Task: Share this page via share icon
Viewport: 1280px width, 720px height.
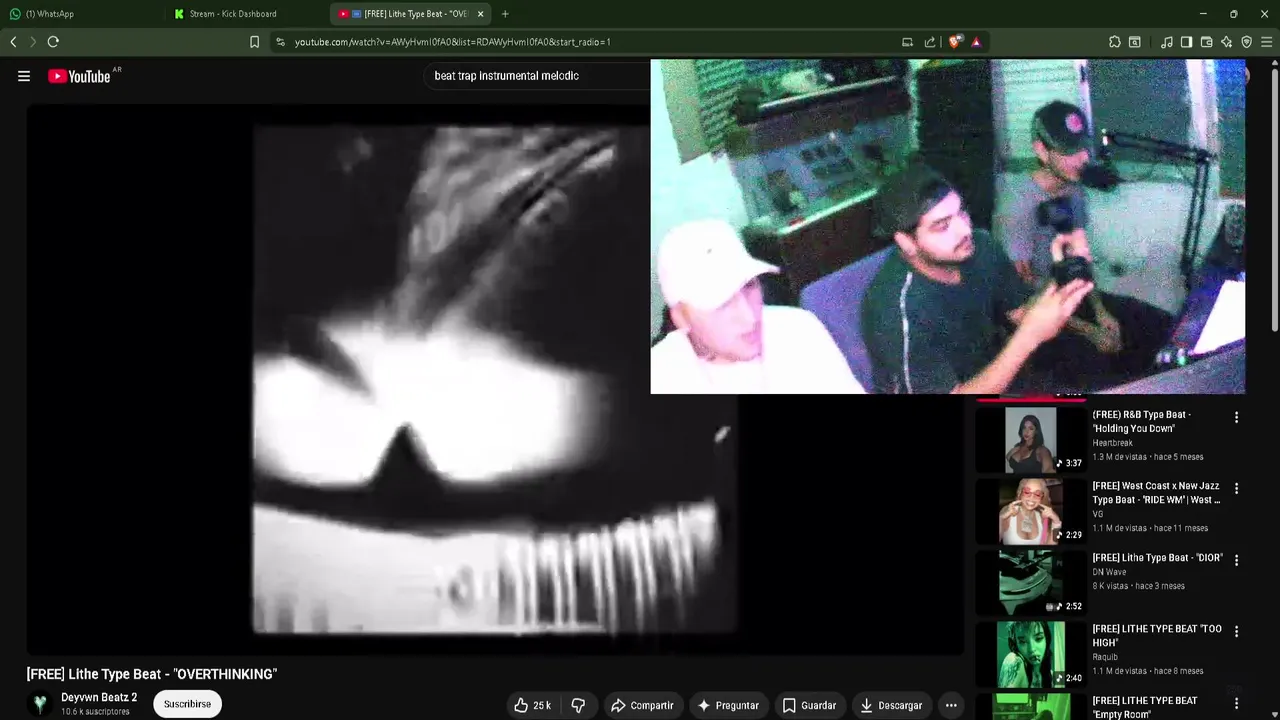Action: pos(930,42)
